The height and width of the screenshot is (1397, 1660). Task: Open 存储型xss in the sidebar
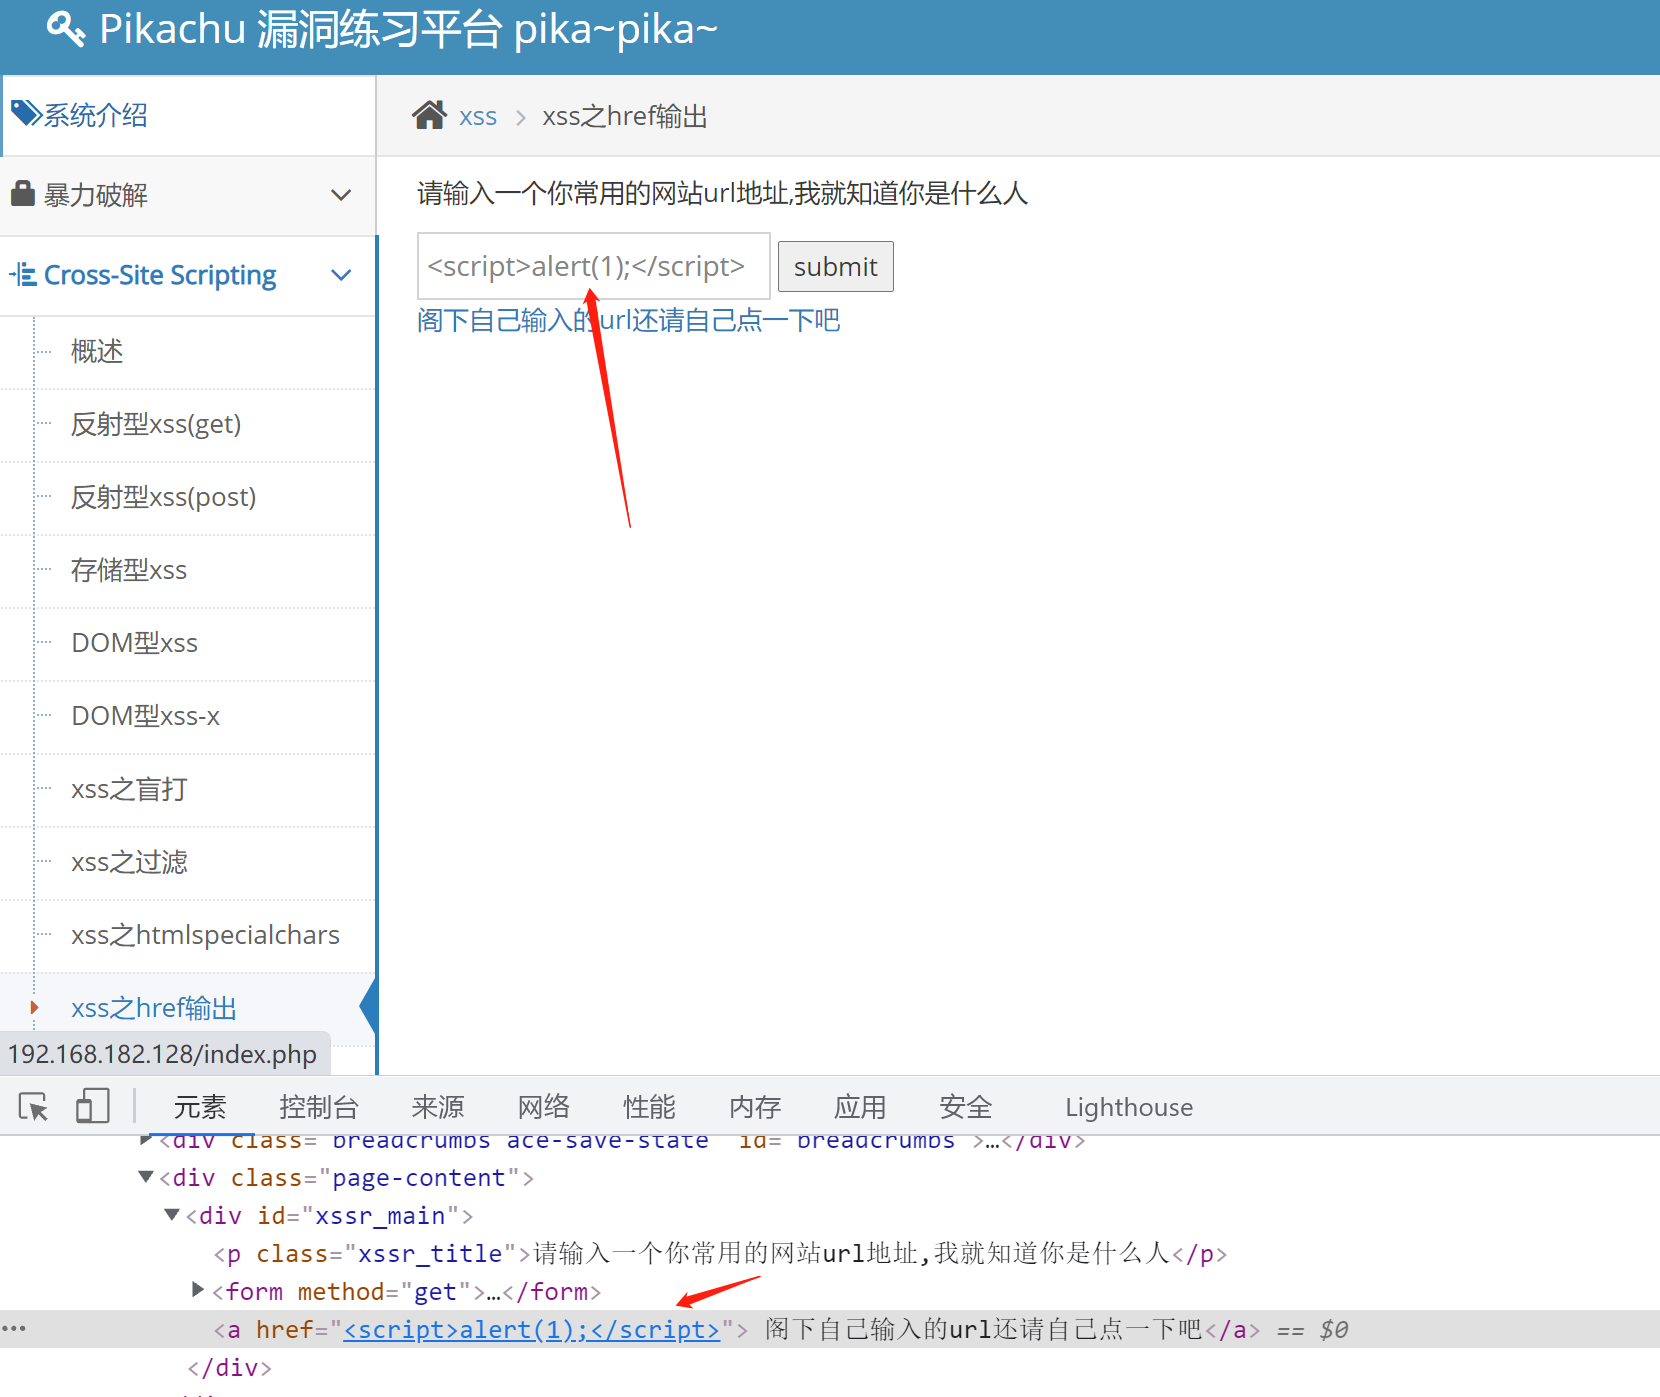pos(129,570)
